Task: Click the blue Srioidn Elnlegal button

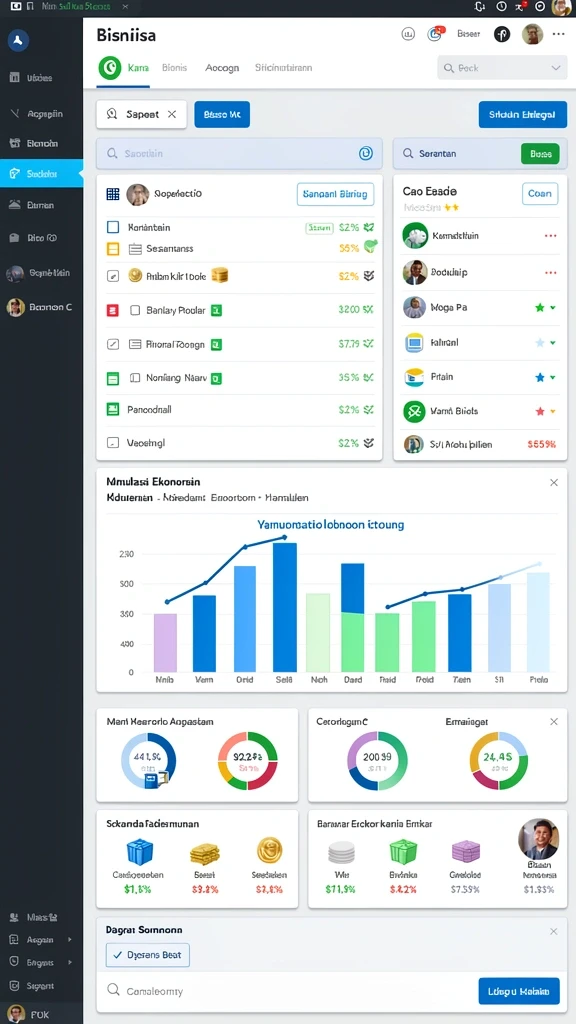Action: click(x=522, y=114)
